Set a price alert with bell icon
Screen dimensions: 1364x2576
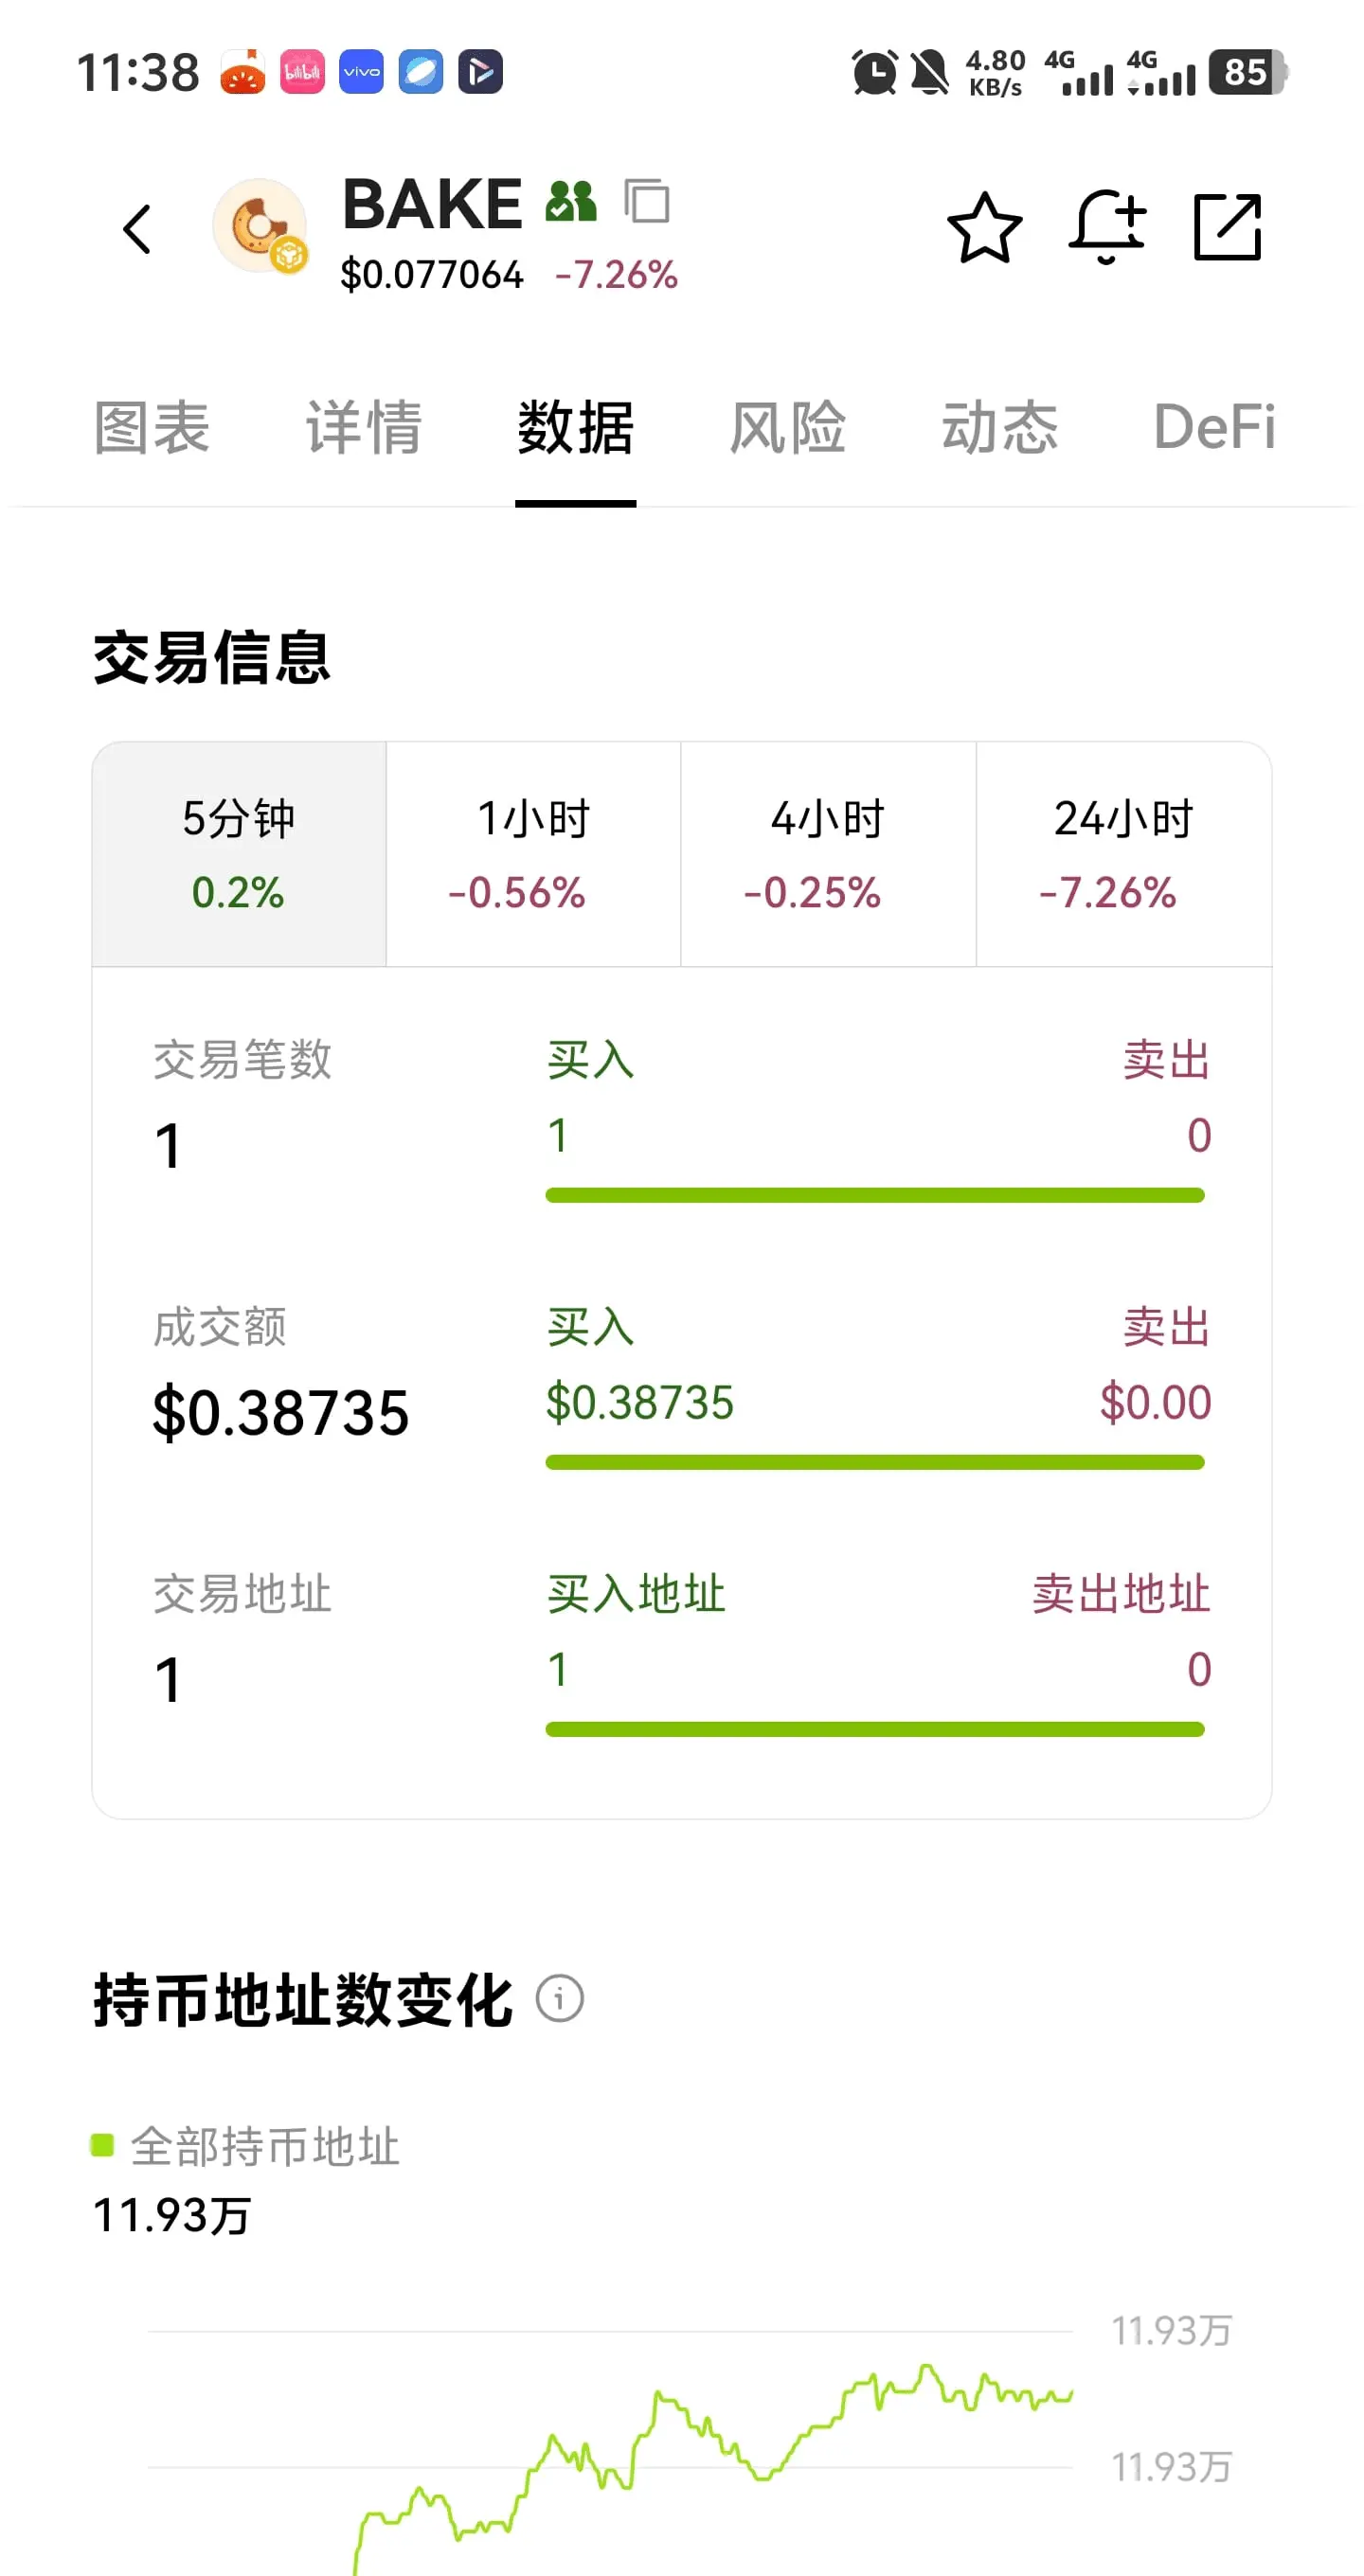pyautogui.click(x=1106, y=228)
